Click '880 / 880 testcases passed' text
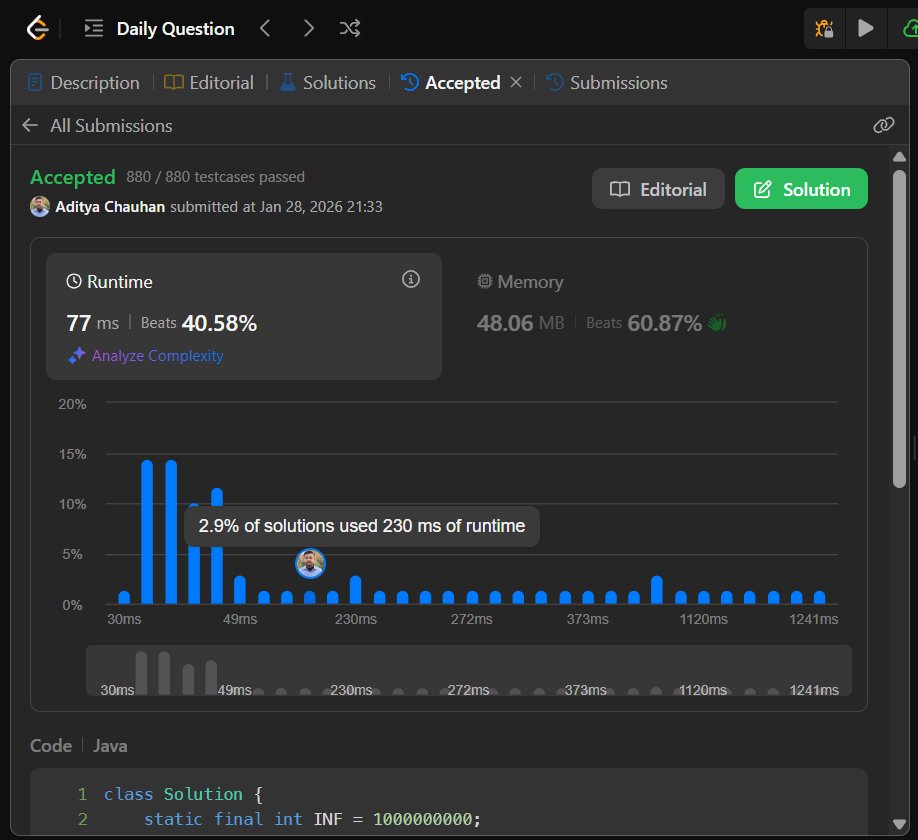918x840 pixels. [x=215, y=177]
